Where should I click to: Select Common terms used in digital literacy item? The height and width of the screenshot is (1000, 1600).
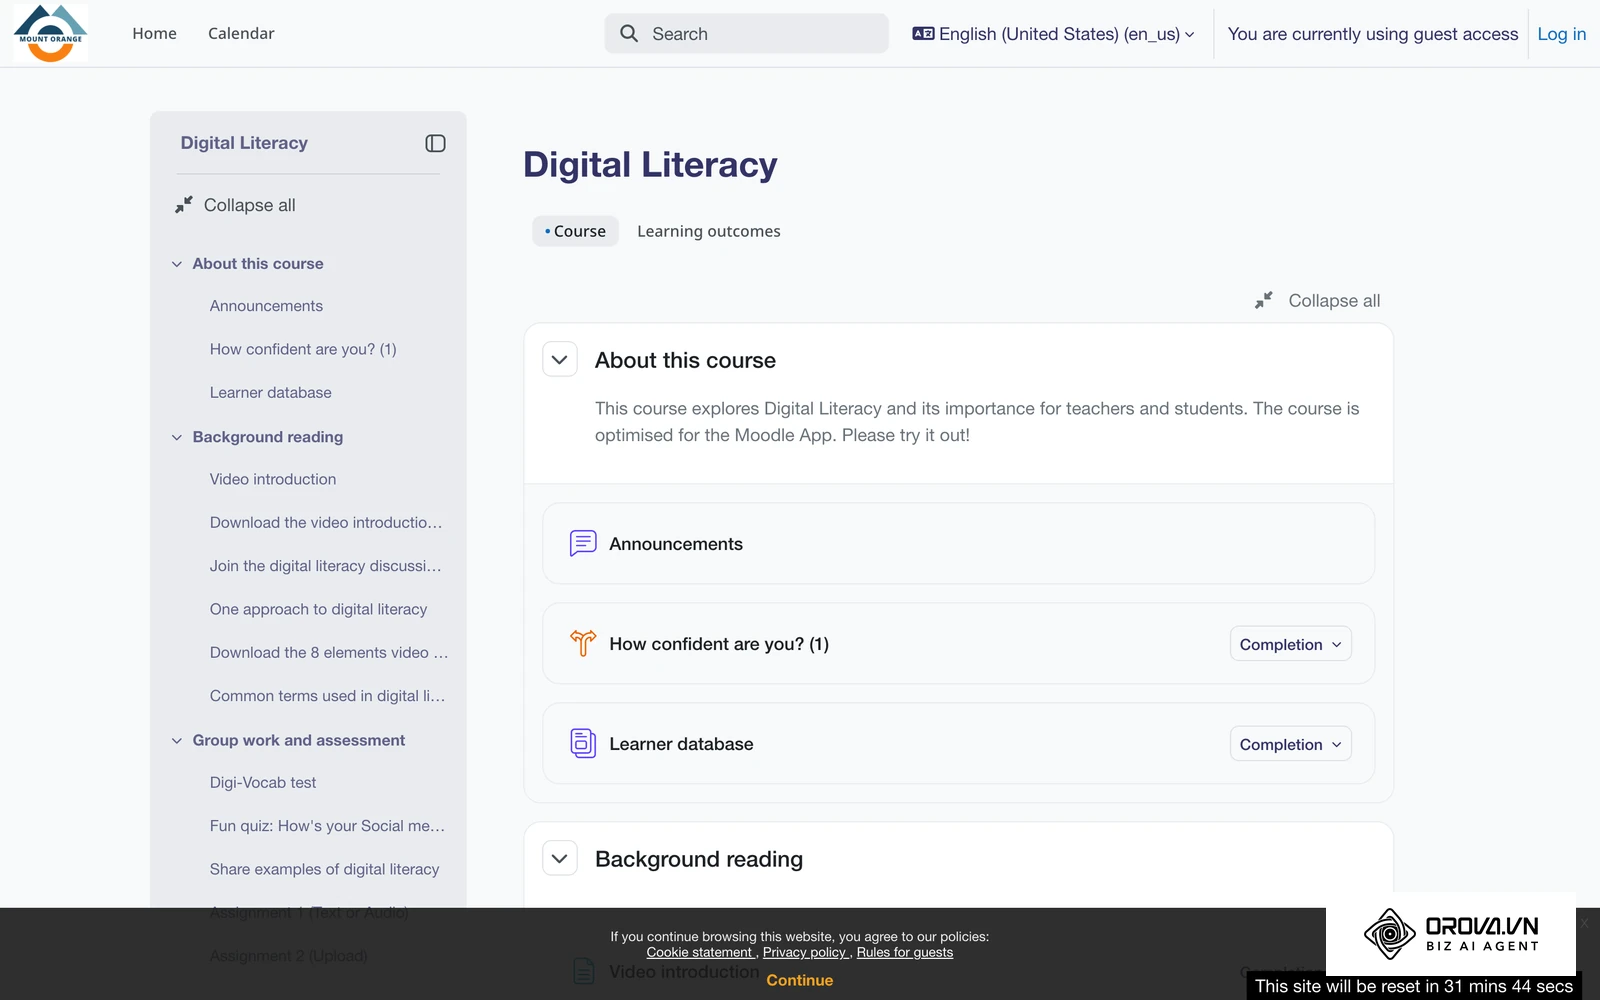click(327, 696)
